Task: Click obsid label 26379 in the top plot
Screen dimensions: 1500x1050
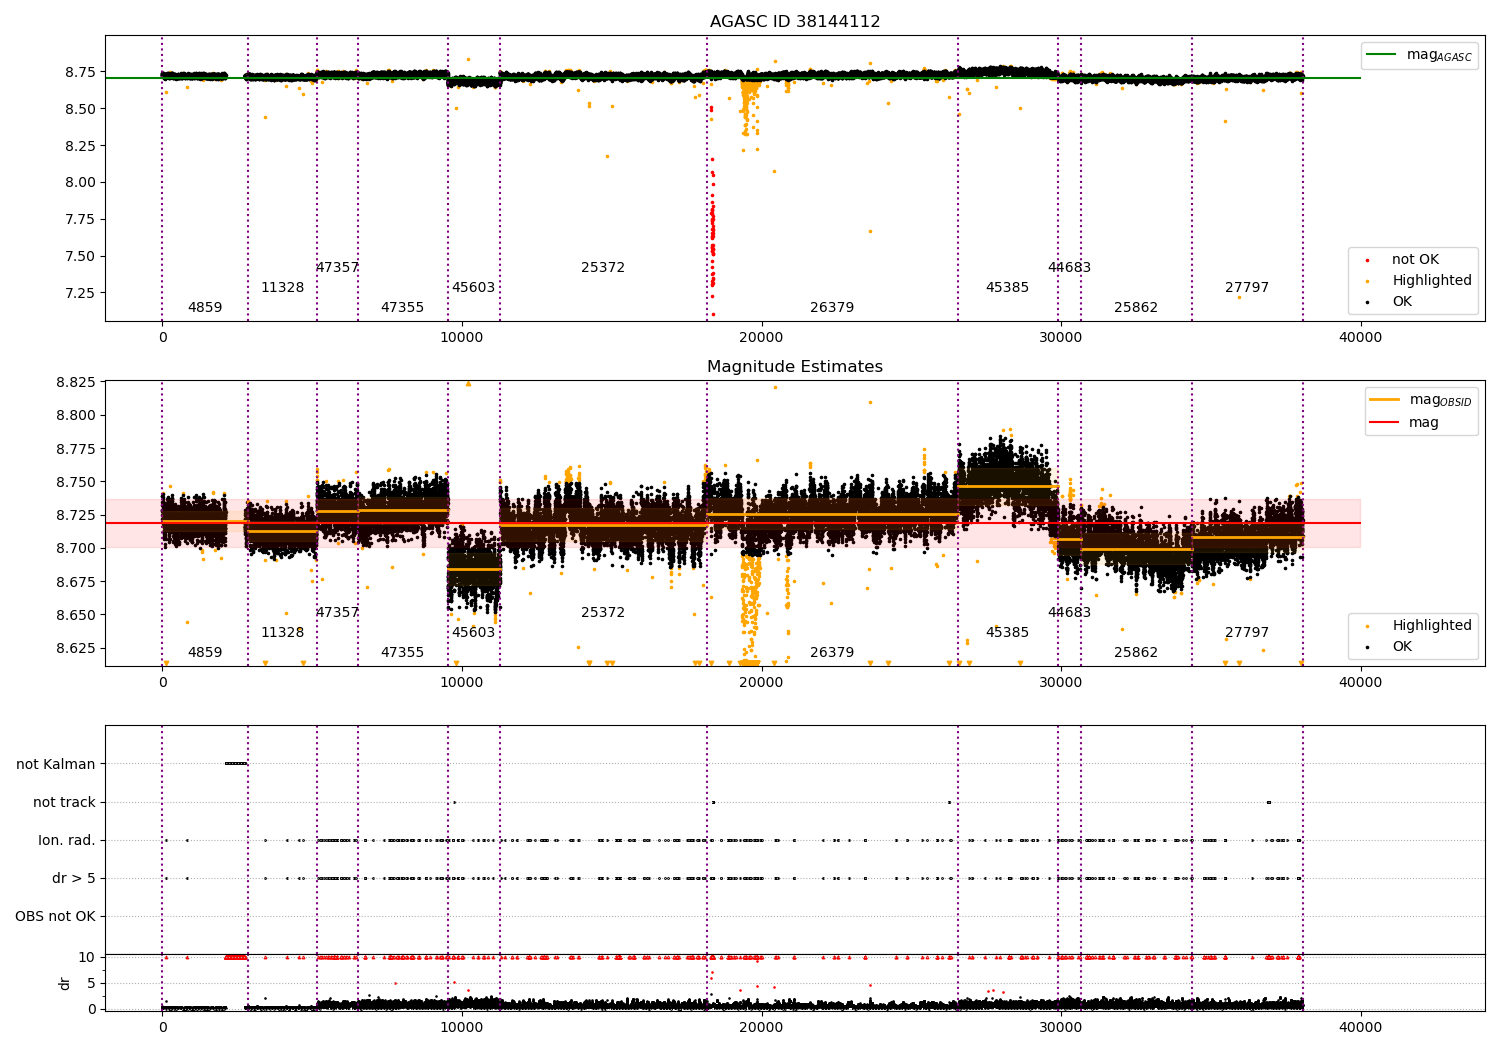Action: coord(832,308)
